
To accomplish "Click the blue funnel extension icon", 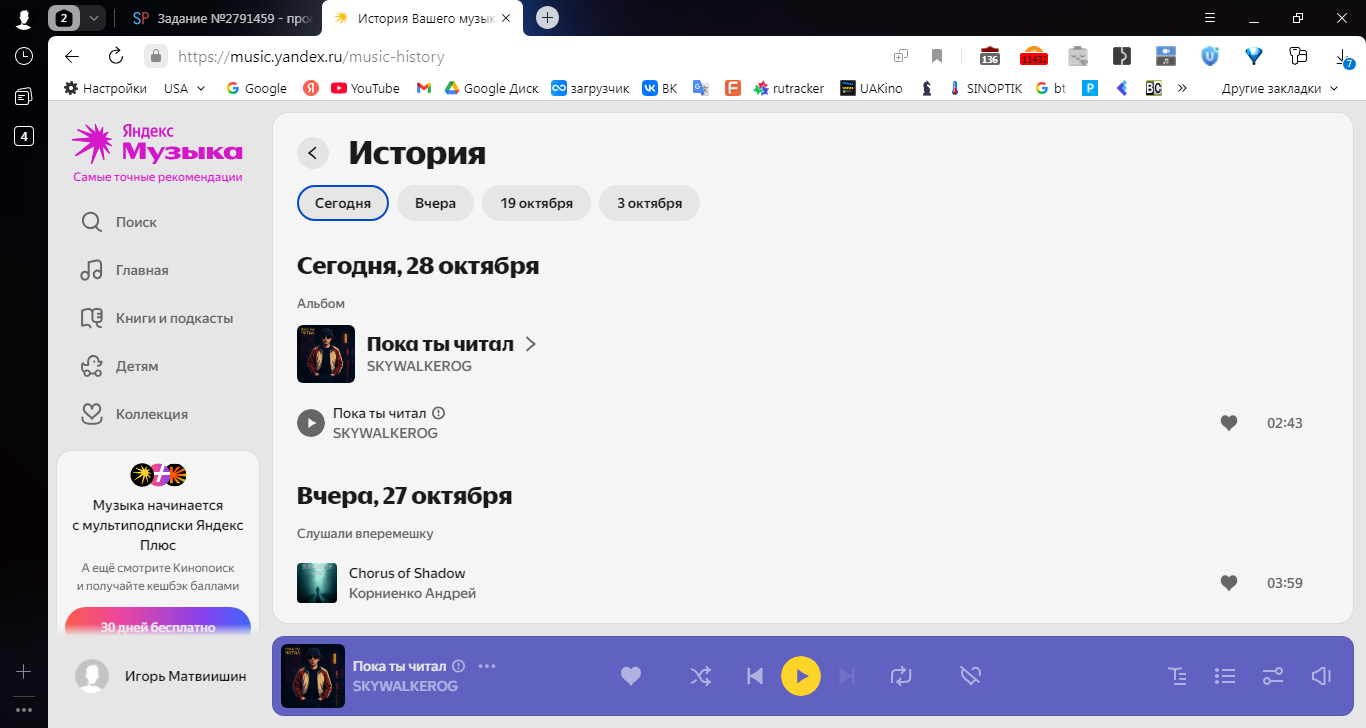I will [x=1254, y=56].
